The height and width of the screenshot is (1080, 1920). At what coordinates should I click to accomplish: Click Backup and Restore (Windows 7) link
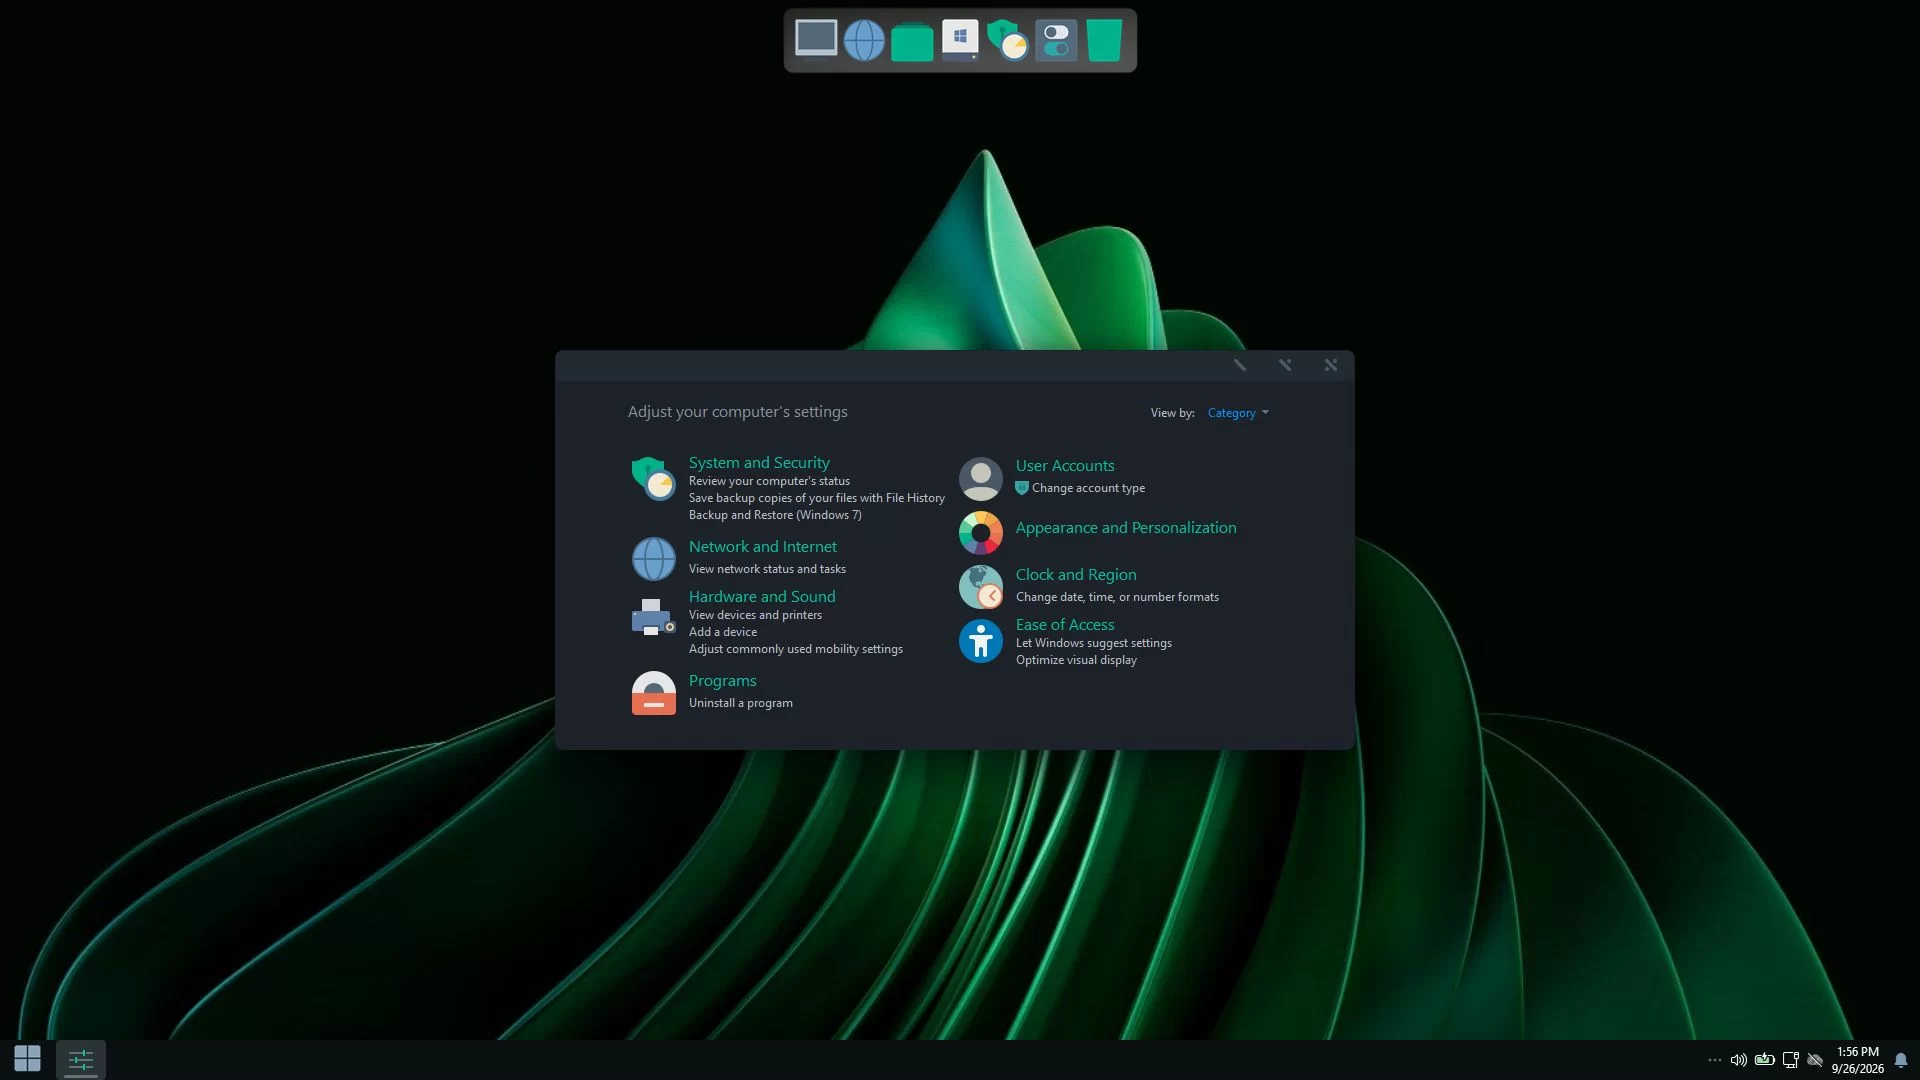pos(775,515)
